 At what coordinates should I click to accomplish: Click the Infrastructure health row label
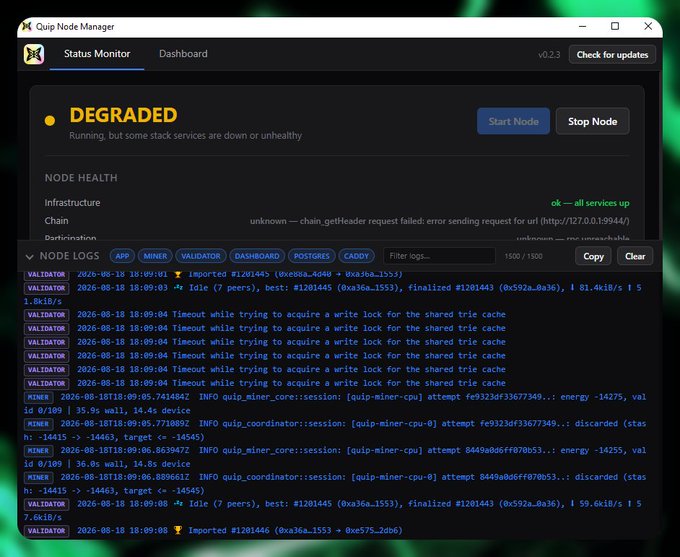(72, 203)
